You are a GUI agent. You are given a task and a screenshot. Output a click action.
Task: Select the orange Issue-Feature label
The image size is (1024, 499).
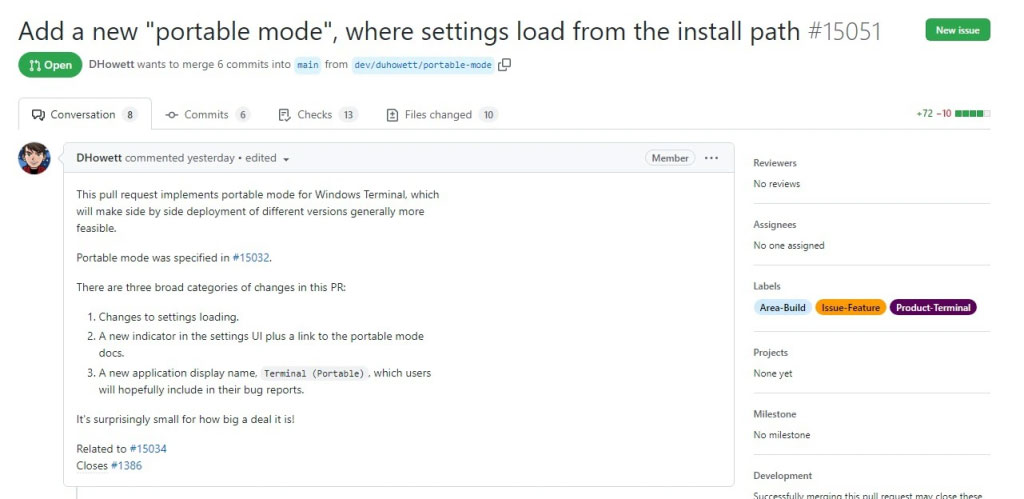point(850,308)
